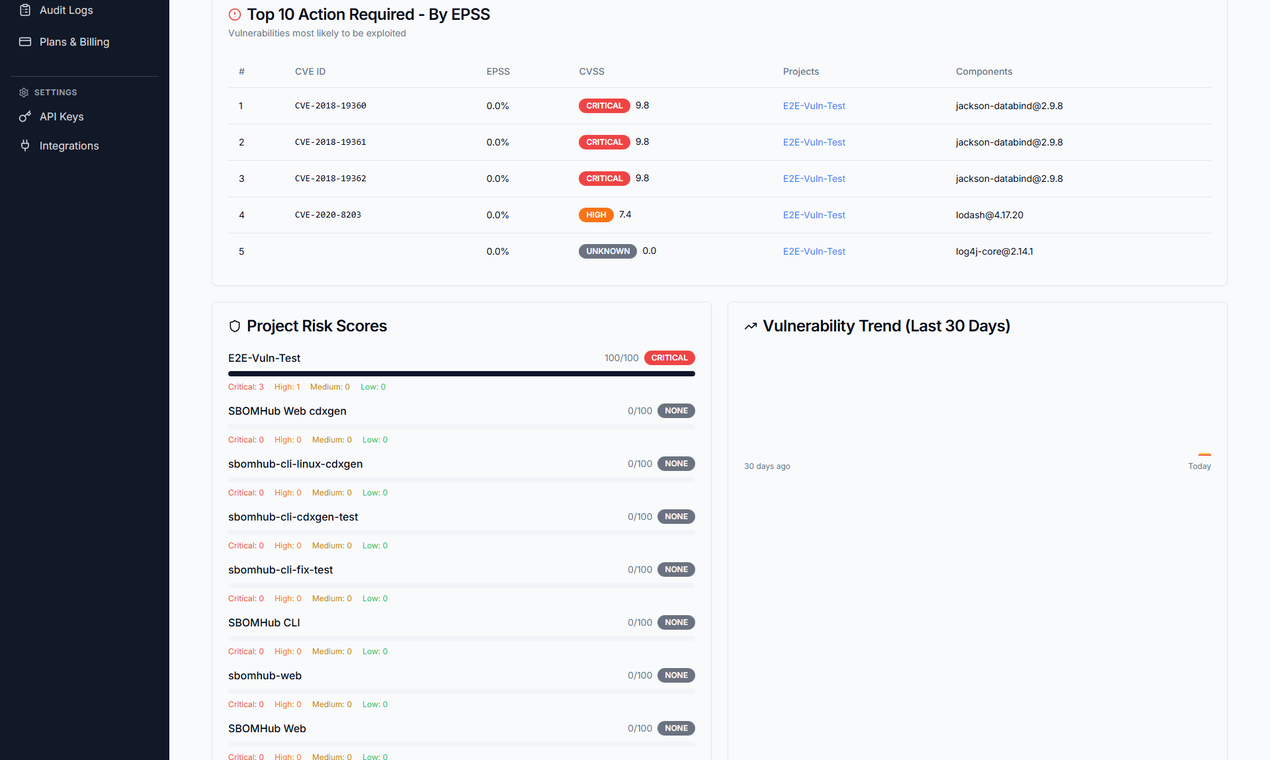Image resolution: width=1270 pixels, height=760 pixels.
Task: Select sbomhub-cli-fix-test project
Action: (280, 570)
